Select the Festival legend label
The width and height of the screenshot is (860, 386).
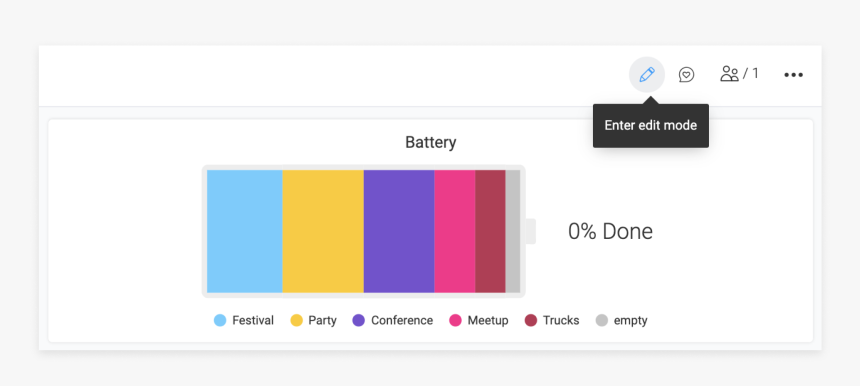(253, 320)
